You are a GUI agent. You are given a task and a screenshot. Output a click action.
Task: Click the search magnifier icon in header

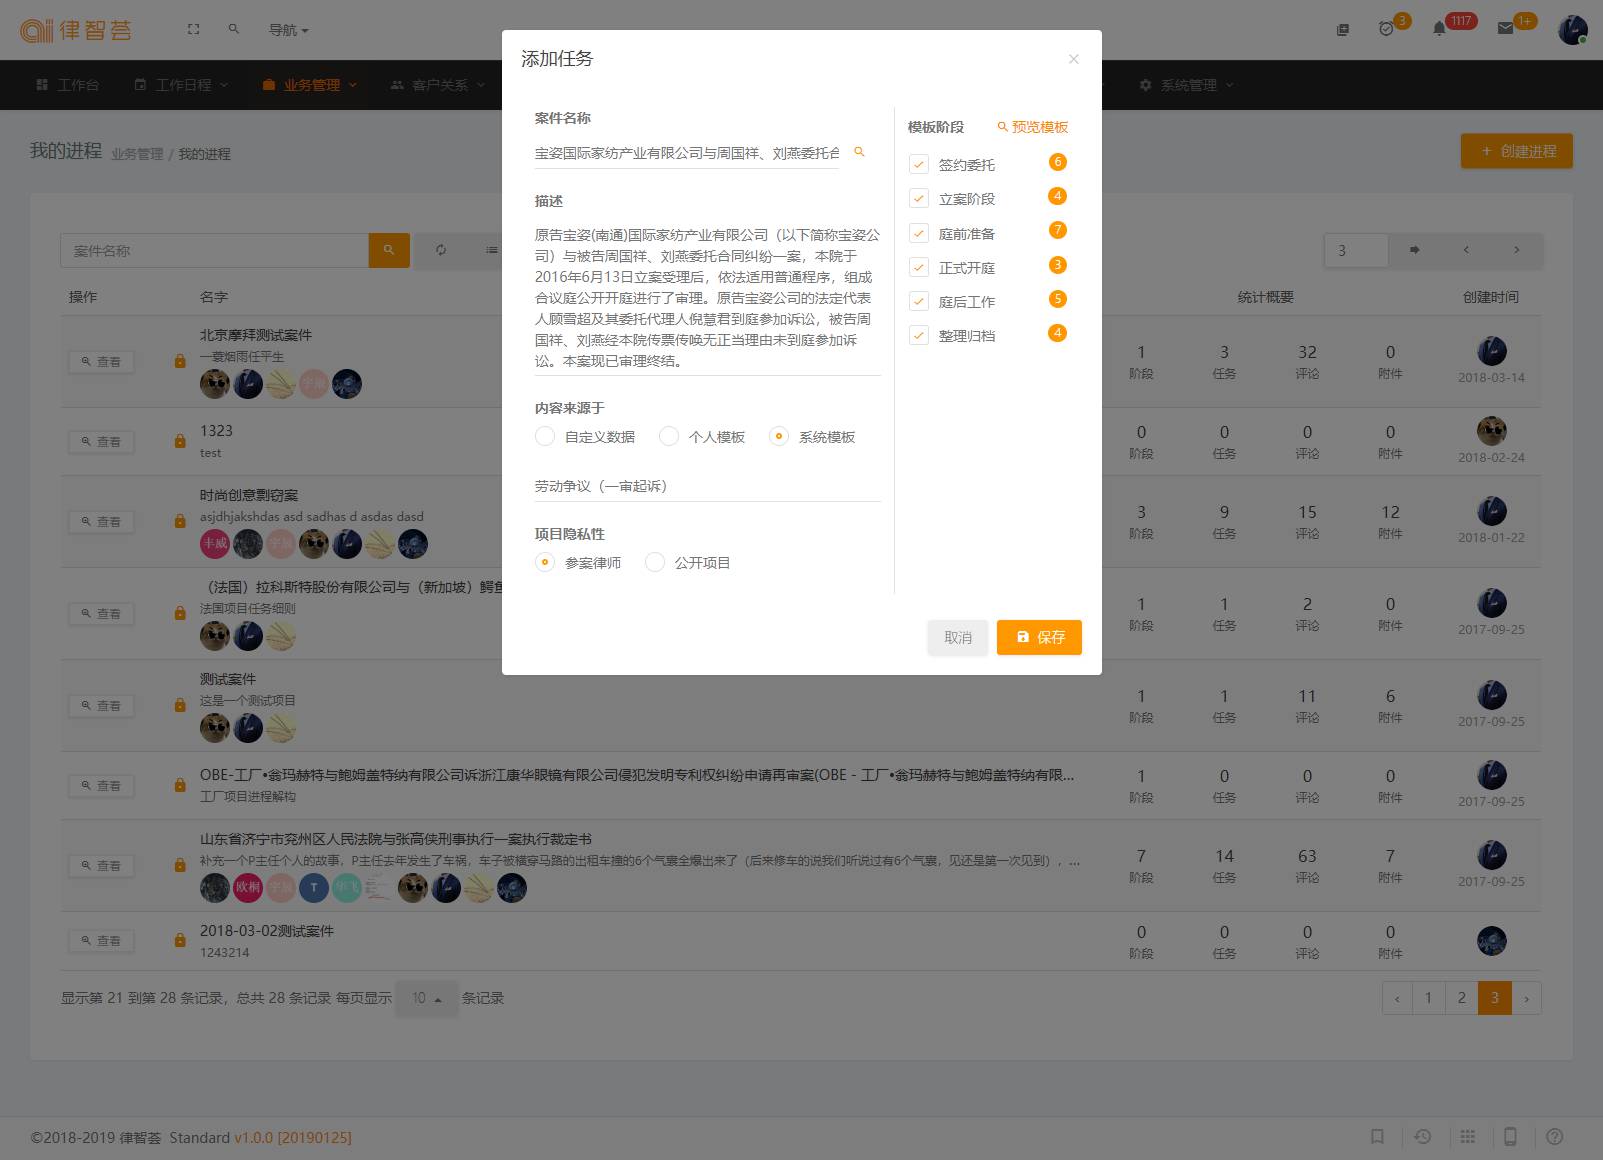[x=233, y=30]
